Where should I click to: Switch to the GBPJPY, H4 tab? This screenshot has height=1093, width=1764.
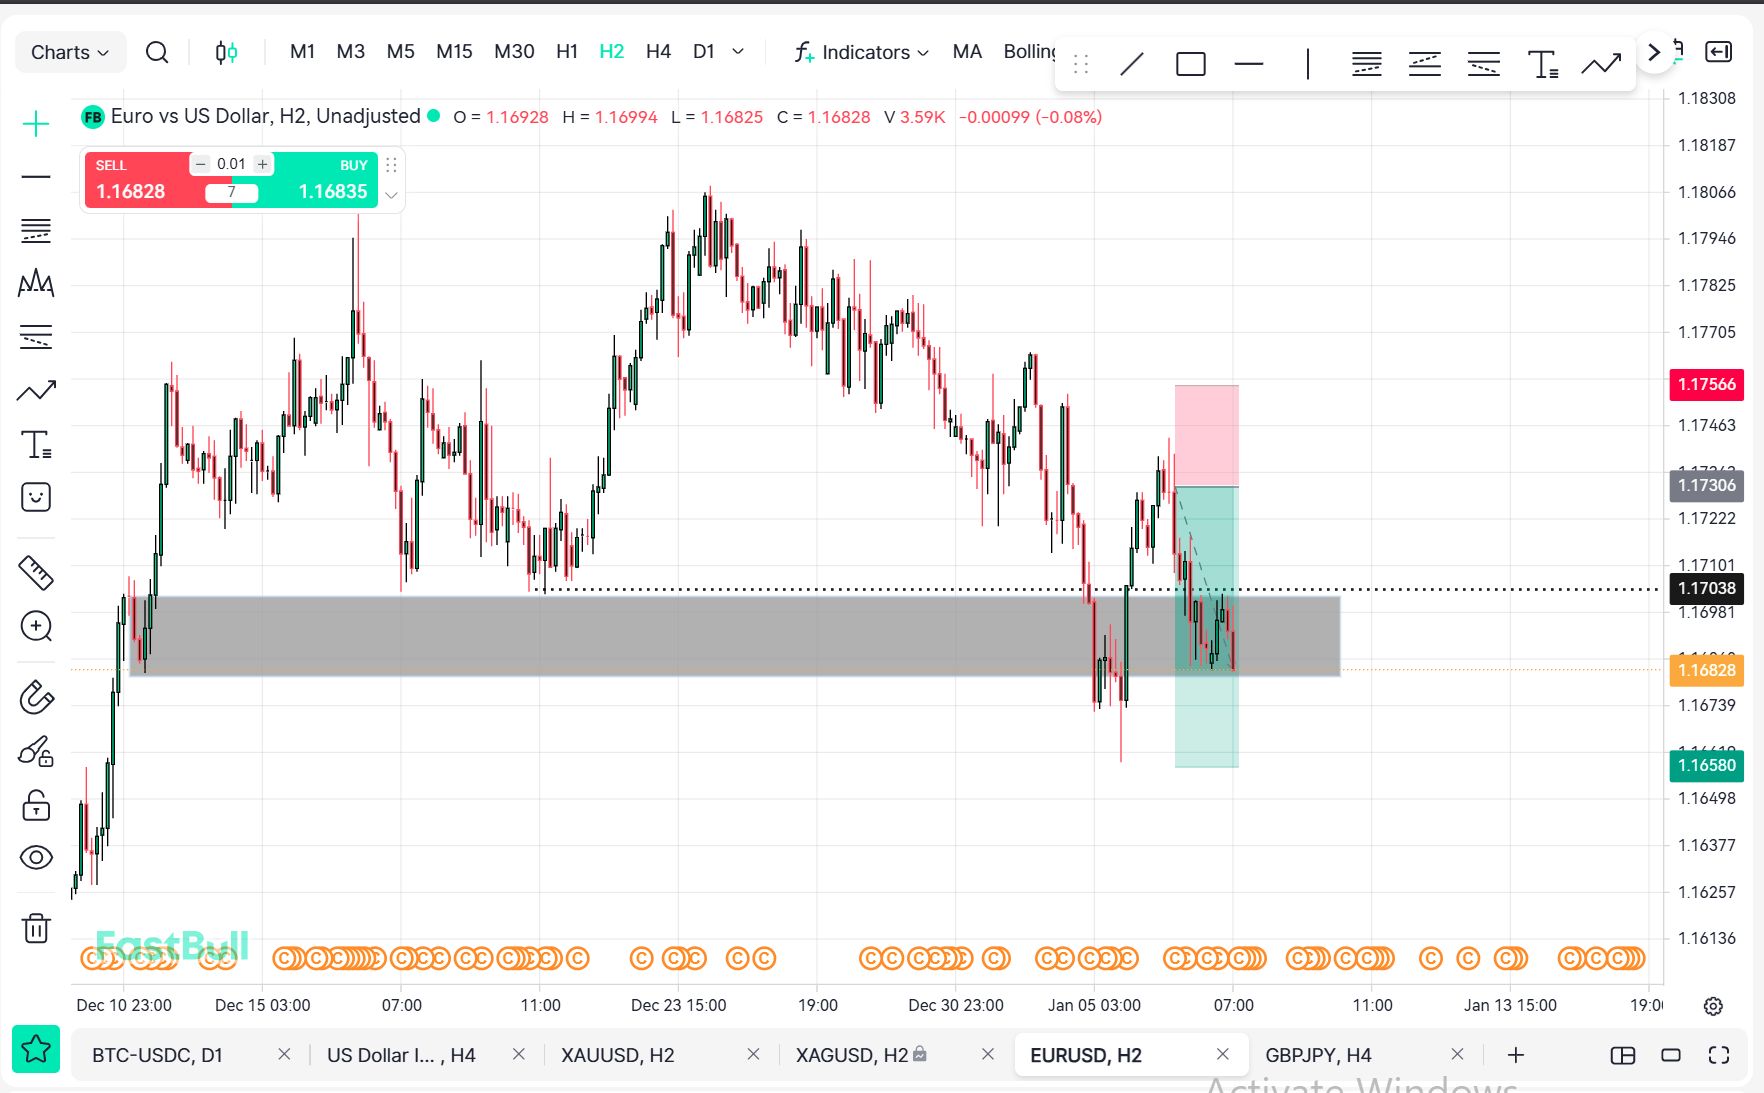tap(1317, 1055)
